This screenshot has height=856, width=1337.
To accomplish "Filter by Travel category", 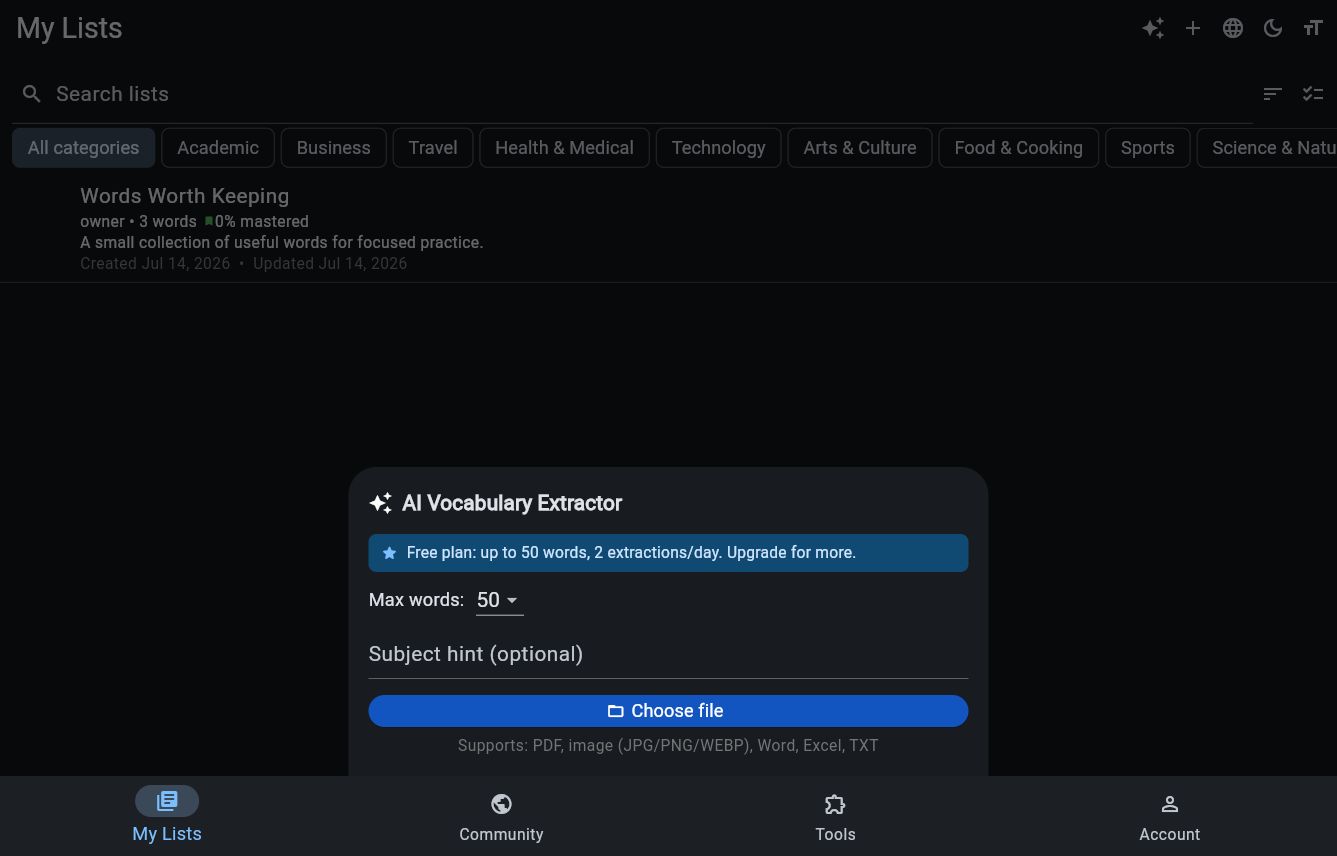I will point(433,148).
